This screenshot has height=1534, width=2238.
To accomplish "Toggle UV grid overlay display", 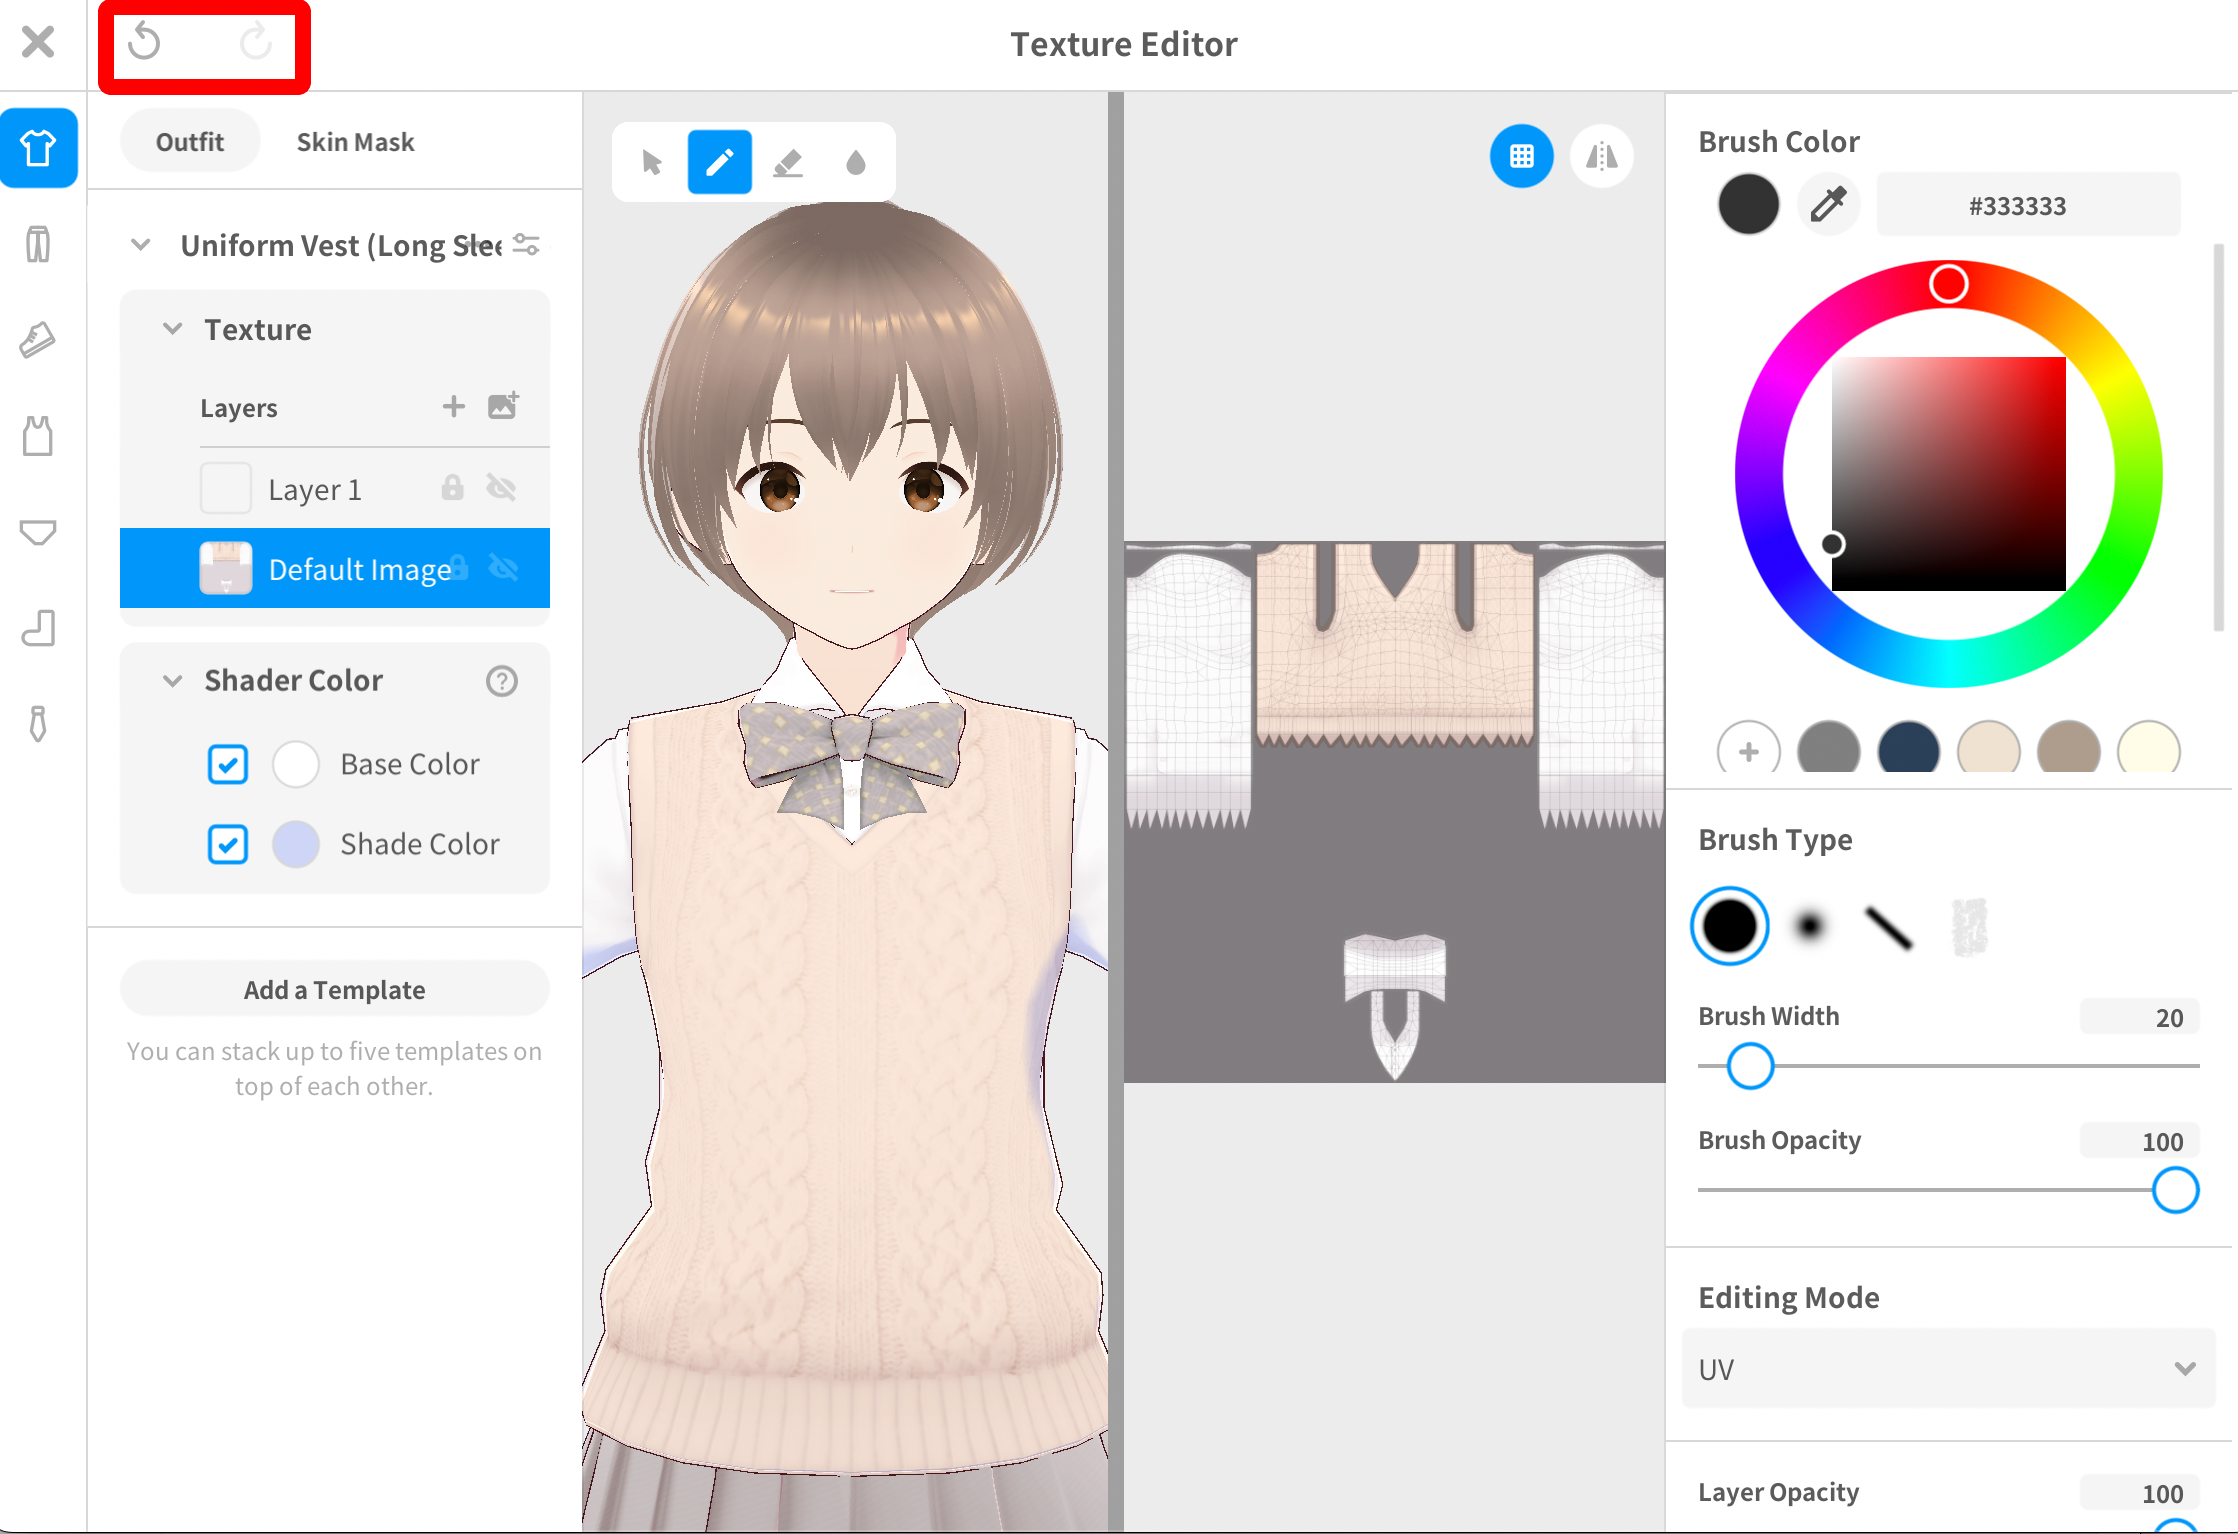I will coord(1517,163).
